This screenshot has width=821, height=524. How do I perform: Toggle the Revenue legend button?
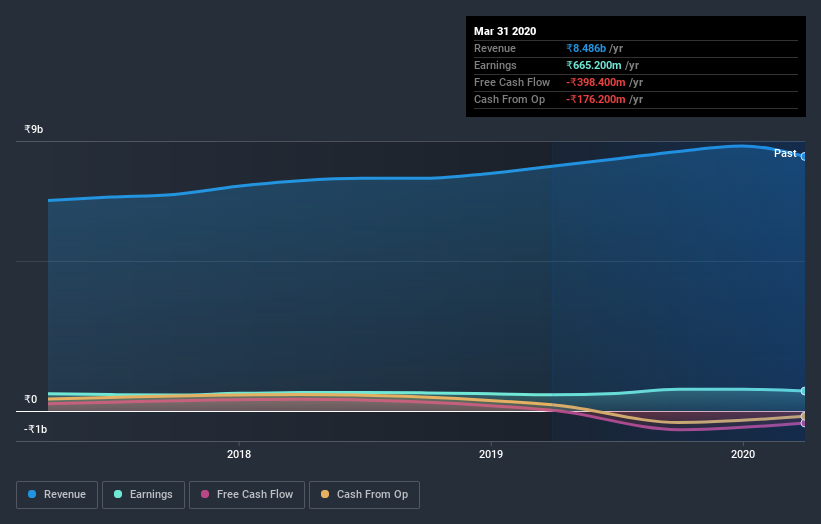57,495
